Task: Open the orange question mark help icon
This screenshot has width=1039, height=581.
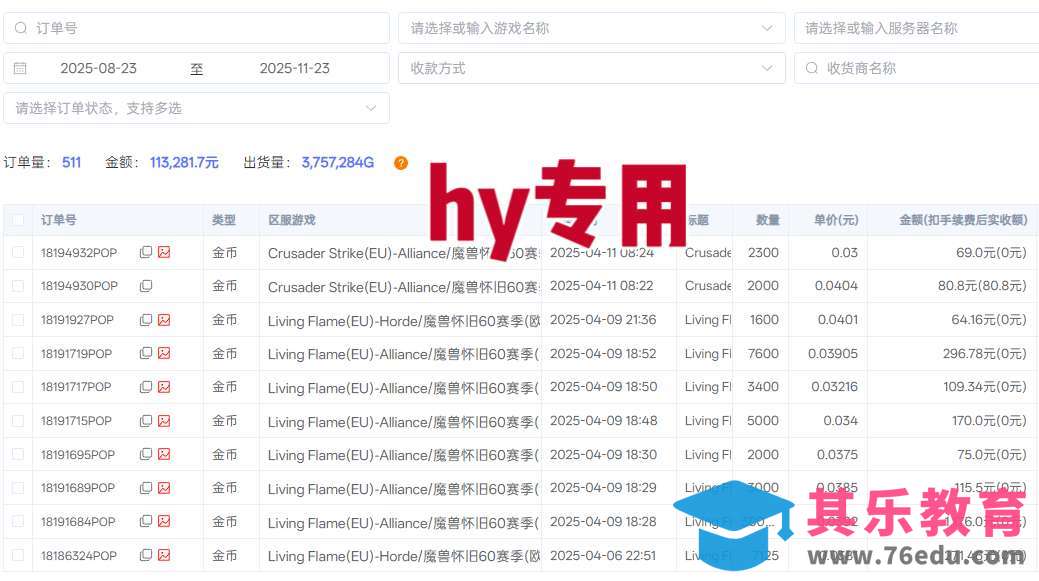Action: click(x=400, y=162)
